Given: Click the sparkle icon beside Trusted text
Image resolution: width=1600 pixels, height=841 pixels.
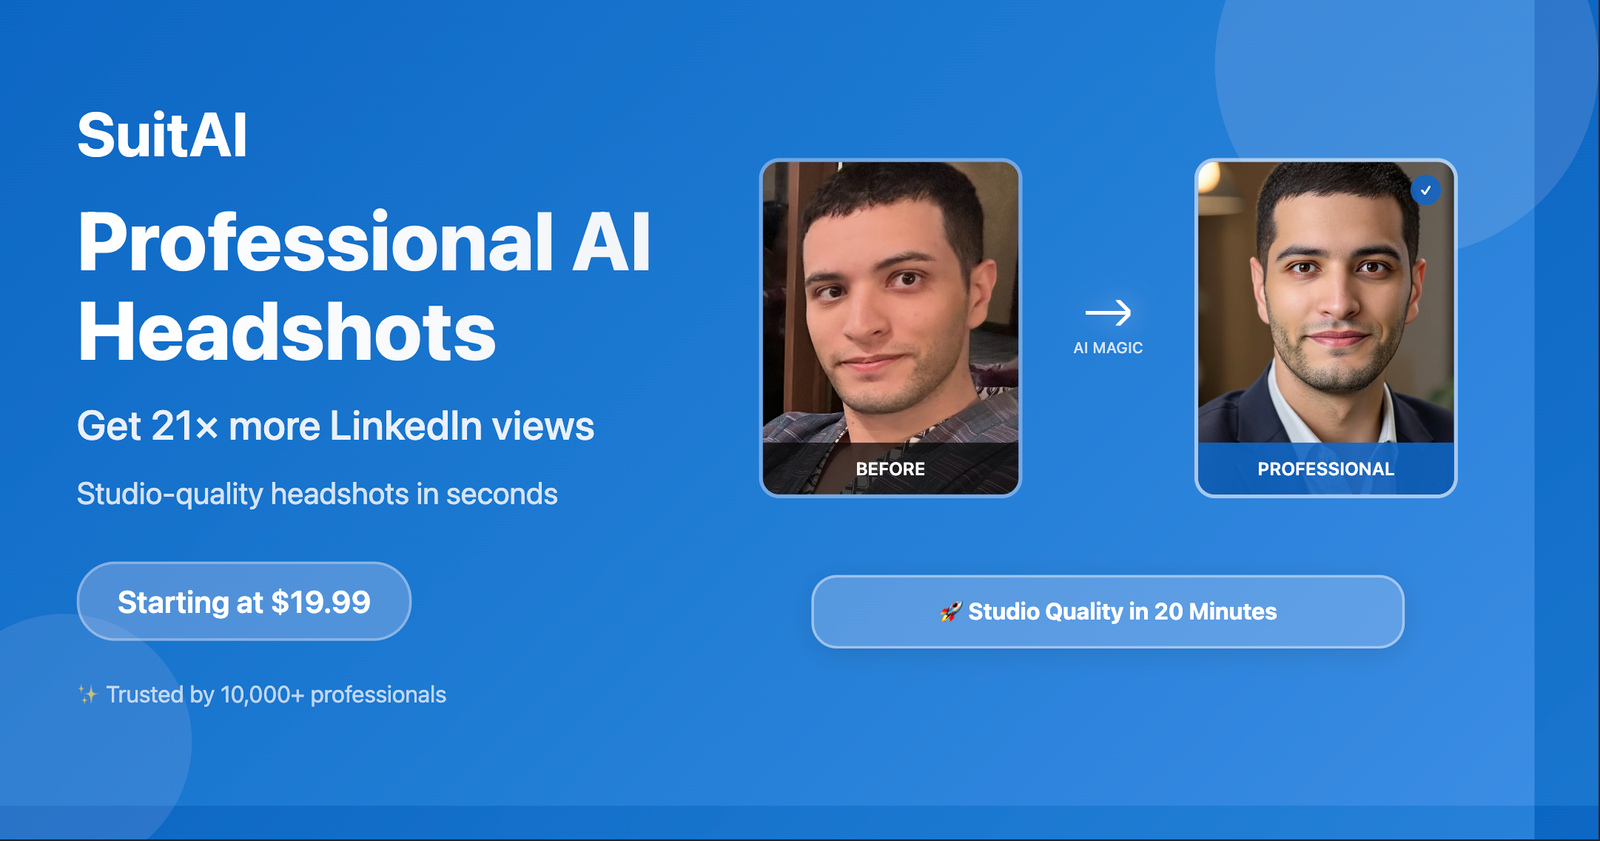Looking at the screenshot, I should click(x=88, y=695).
